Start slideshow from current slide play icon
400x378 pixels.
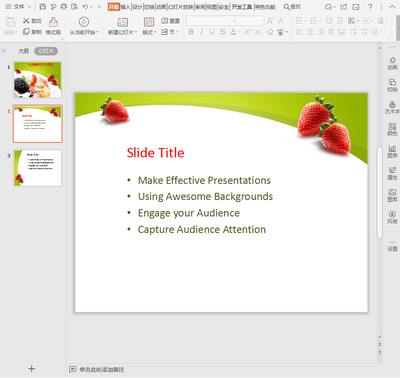pos(84,22)
